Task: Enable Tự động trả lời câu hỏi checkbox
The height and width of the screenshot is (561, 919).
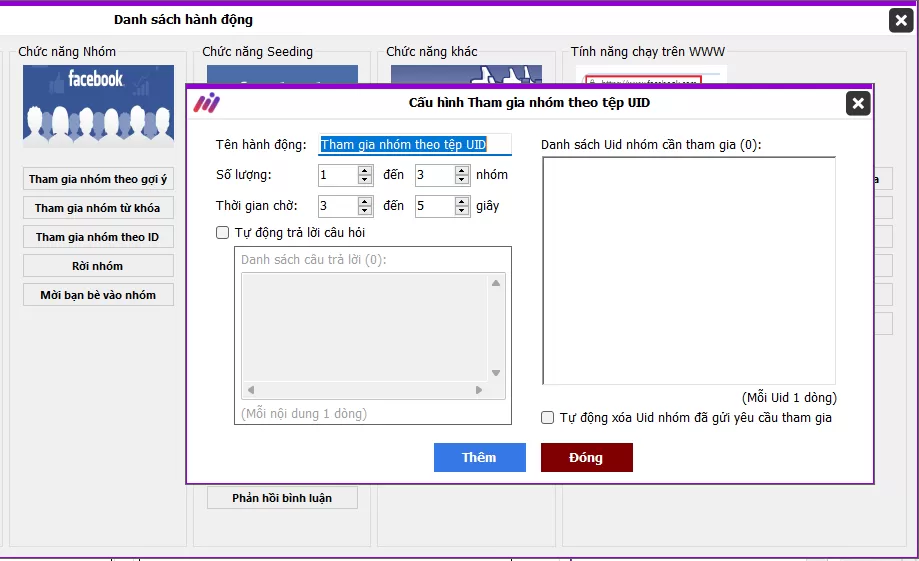Action: click(223, 233)
